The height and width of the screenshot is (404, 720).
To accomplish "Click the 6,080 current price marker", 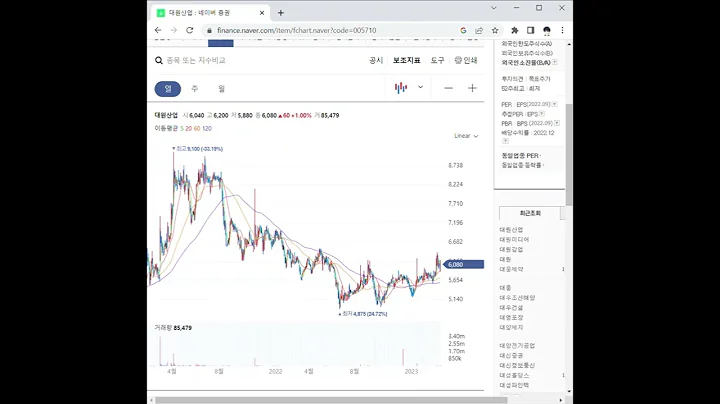I will [x=464, y=264].
